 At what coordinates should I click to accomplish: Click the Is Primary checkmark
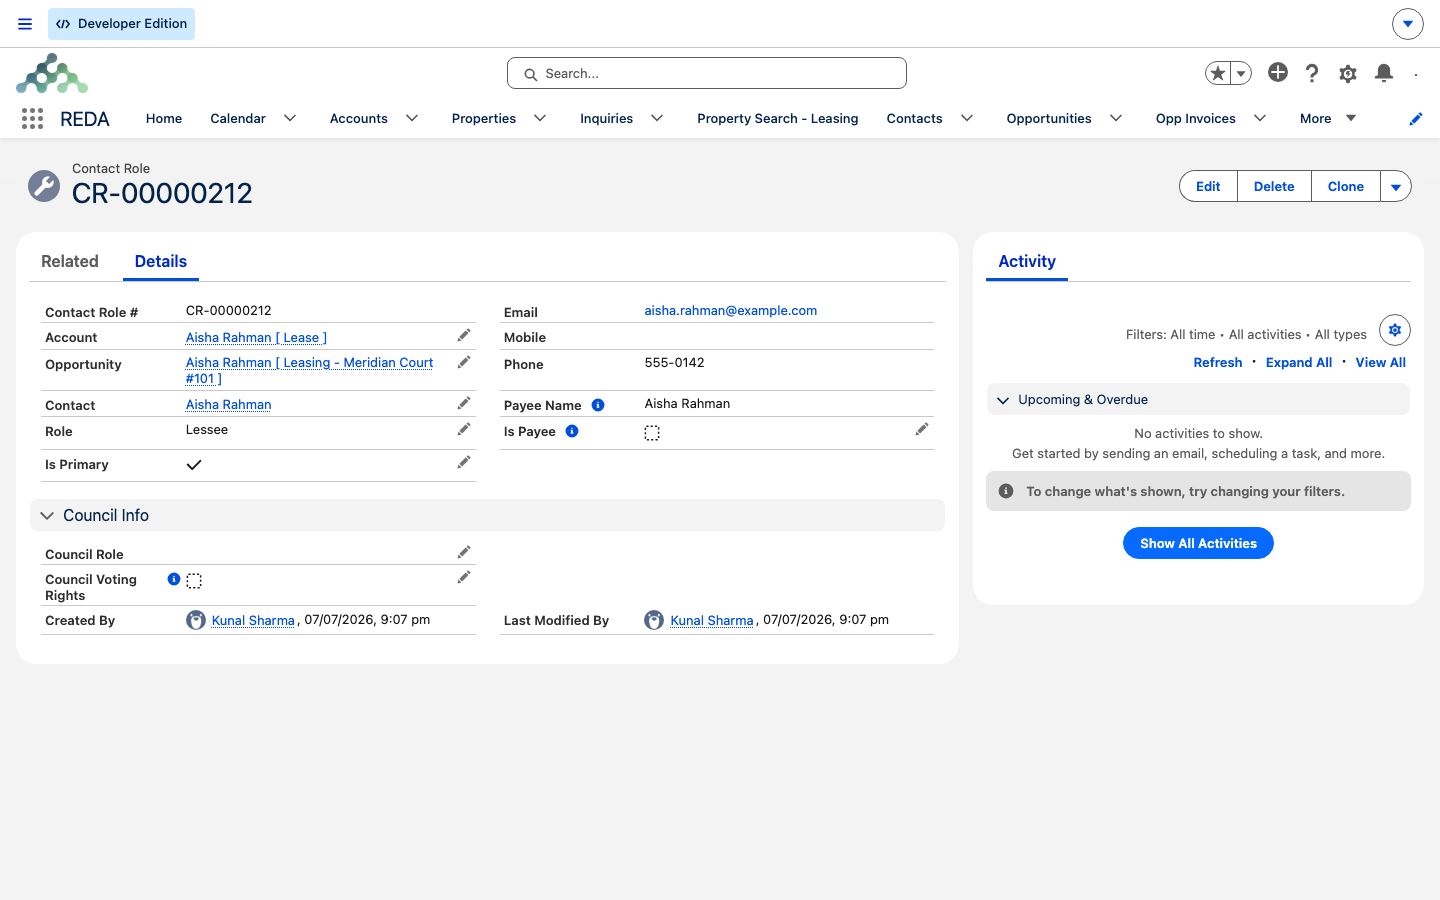[194, 465]
